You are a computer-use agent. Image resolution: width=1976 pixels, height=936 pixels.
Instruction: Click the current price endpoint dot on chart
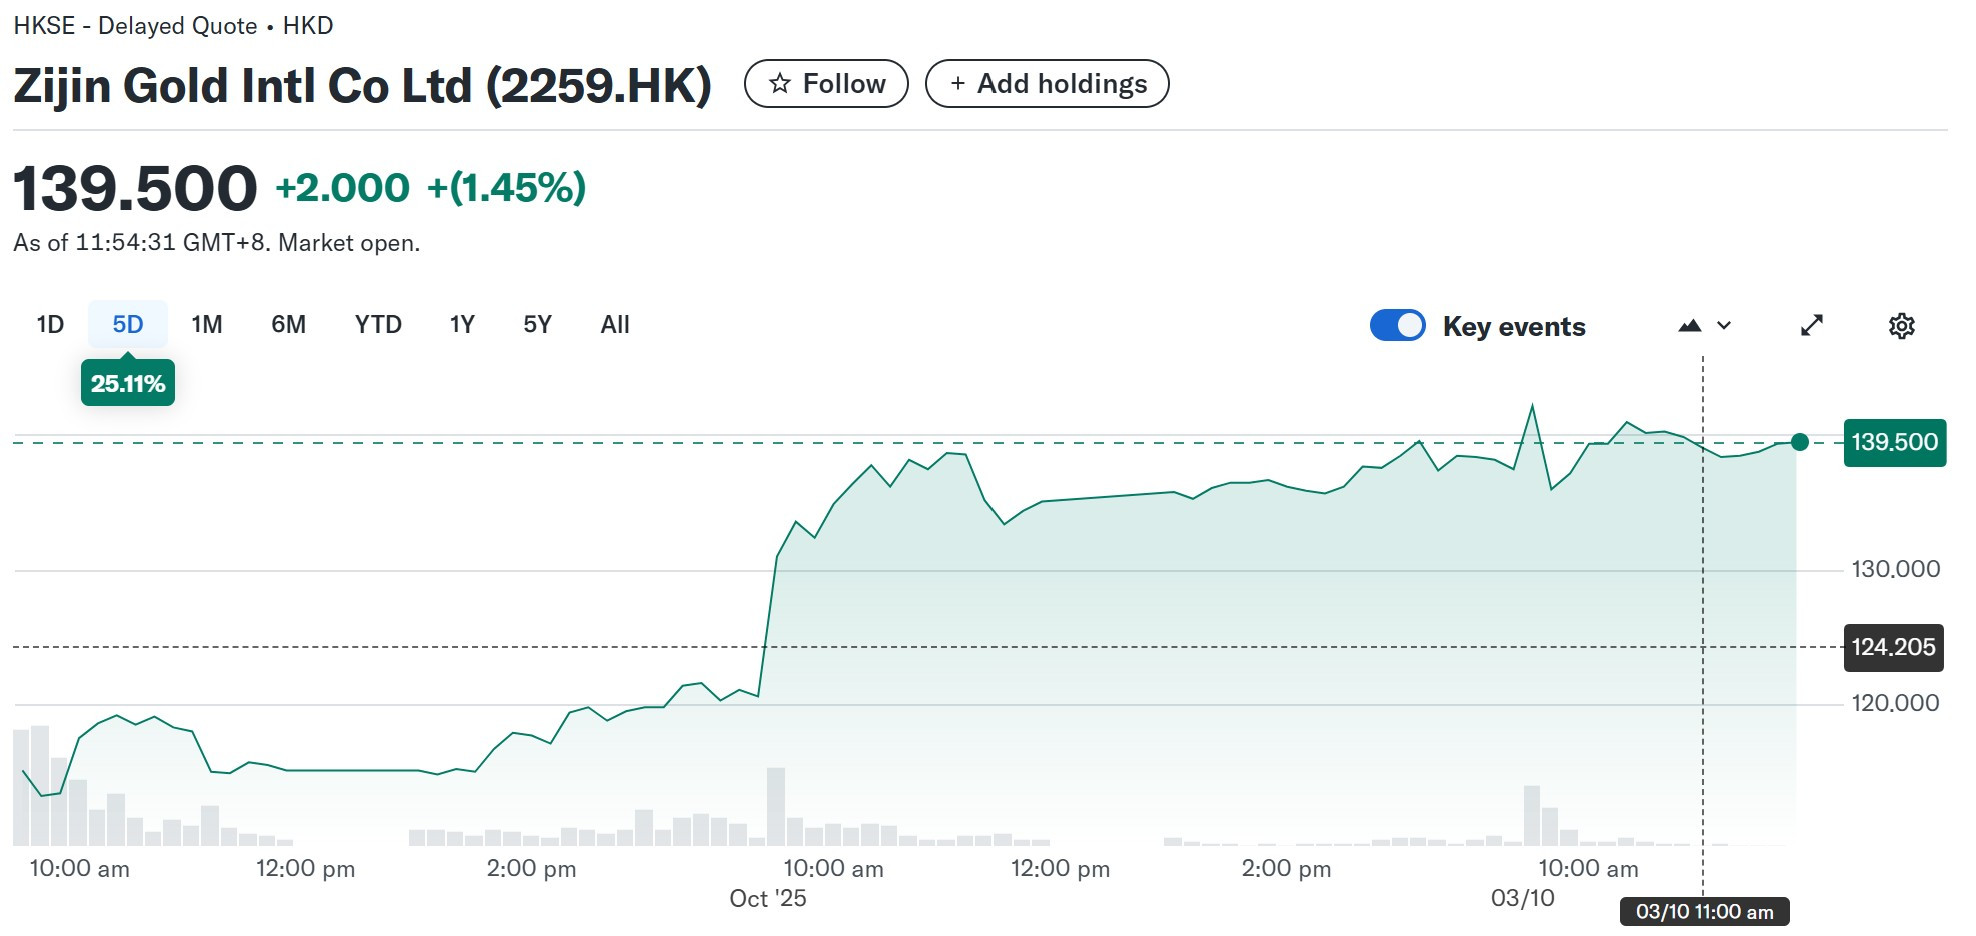coord(1800,442)
